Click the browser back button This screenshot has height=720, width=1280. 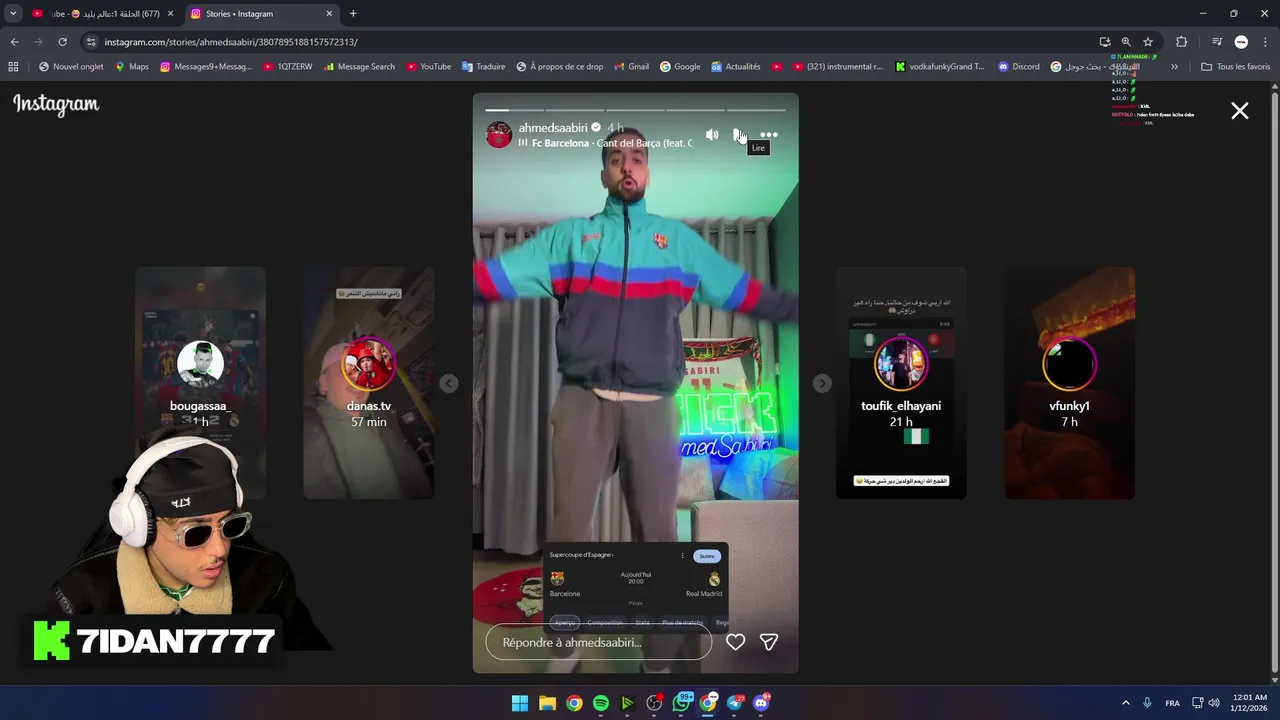(x=14, y=42)
